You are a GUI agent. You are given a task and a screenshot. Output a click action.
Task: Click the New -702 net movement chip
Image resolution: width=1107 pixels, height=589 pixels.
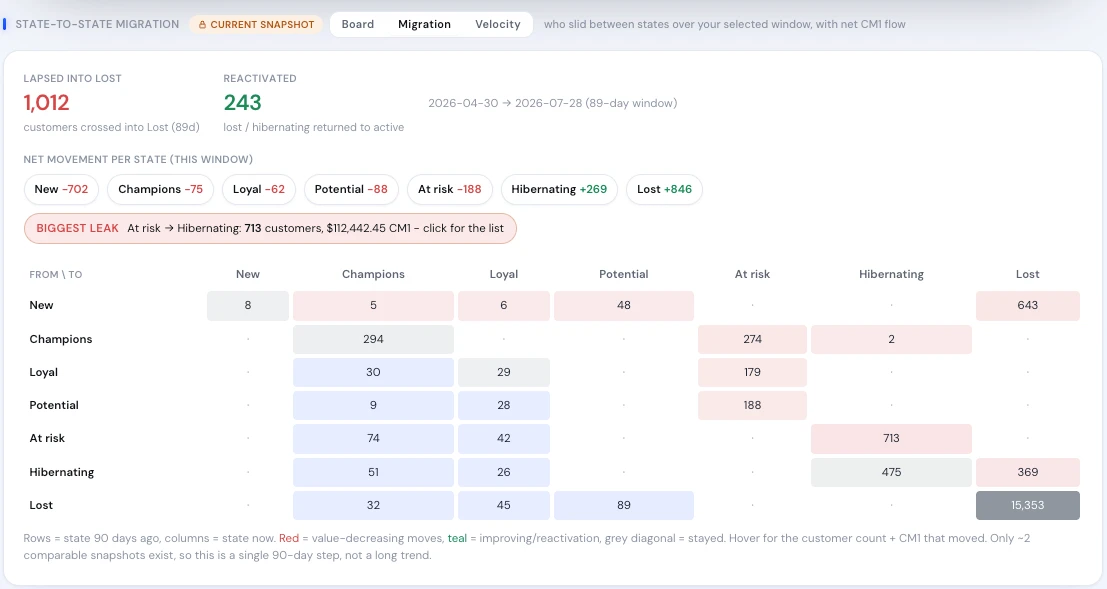click(x=61, y=189)
